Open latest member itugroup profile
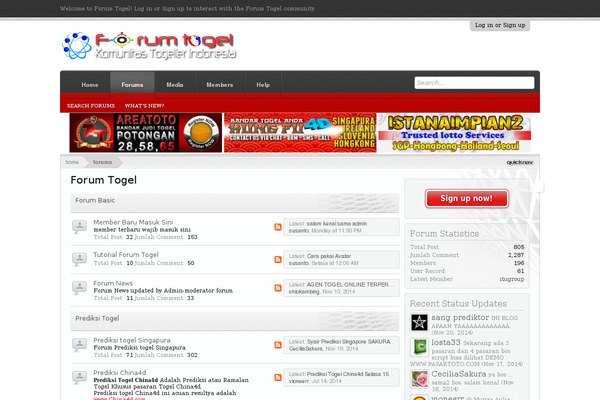 512,279
